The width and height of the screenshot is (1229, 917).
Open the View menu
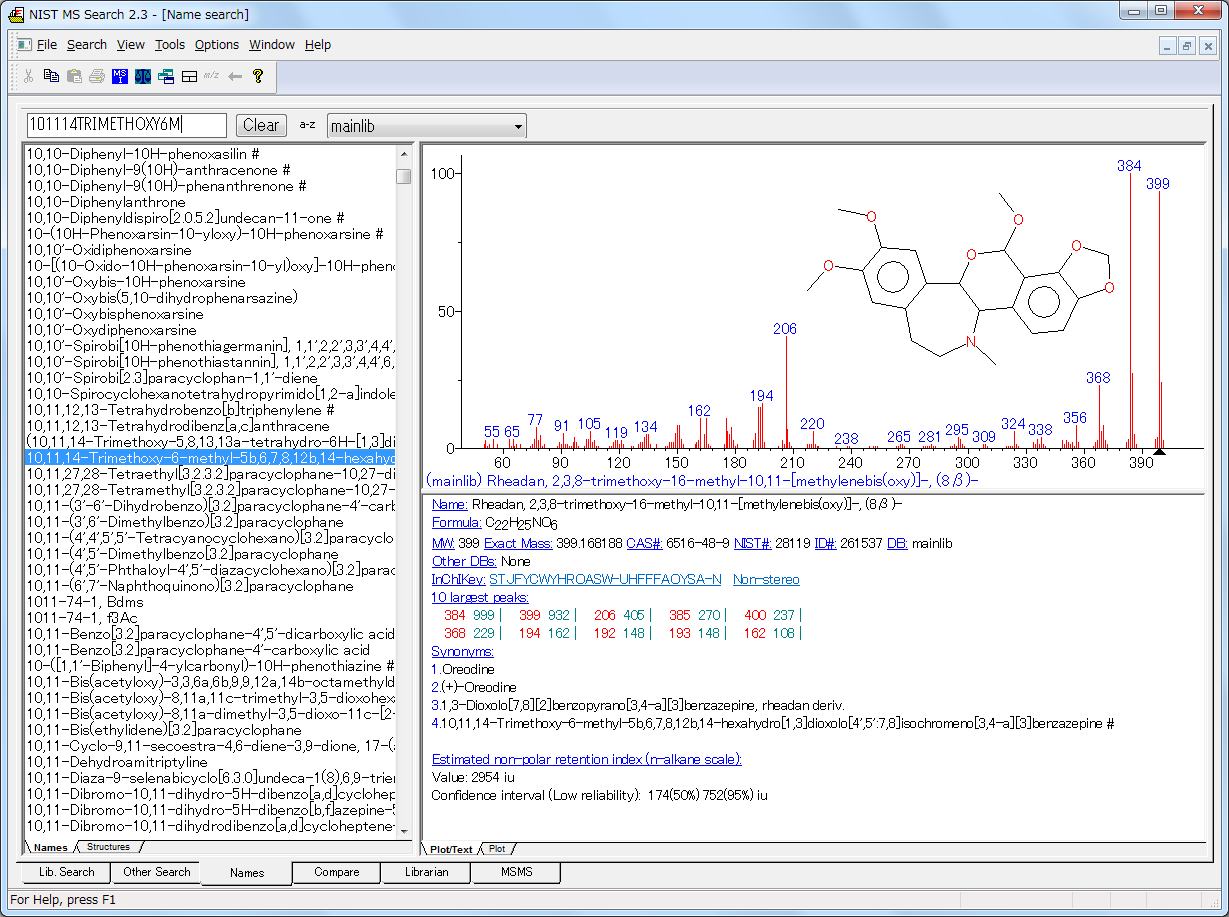point(131,45)
